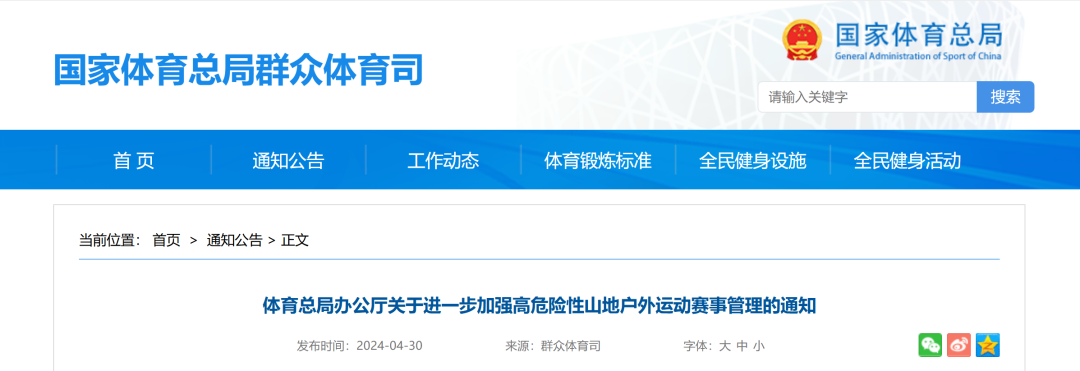Click the national emblem logo
The image size is (1080, 371).
click(802, 39)
